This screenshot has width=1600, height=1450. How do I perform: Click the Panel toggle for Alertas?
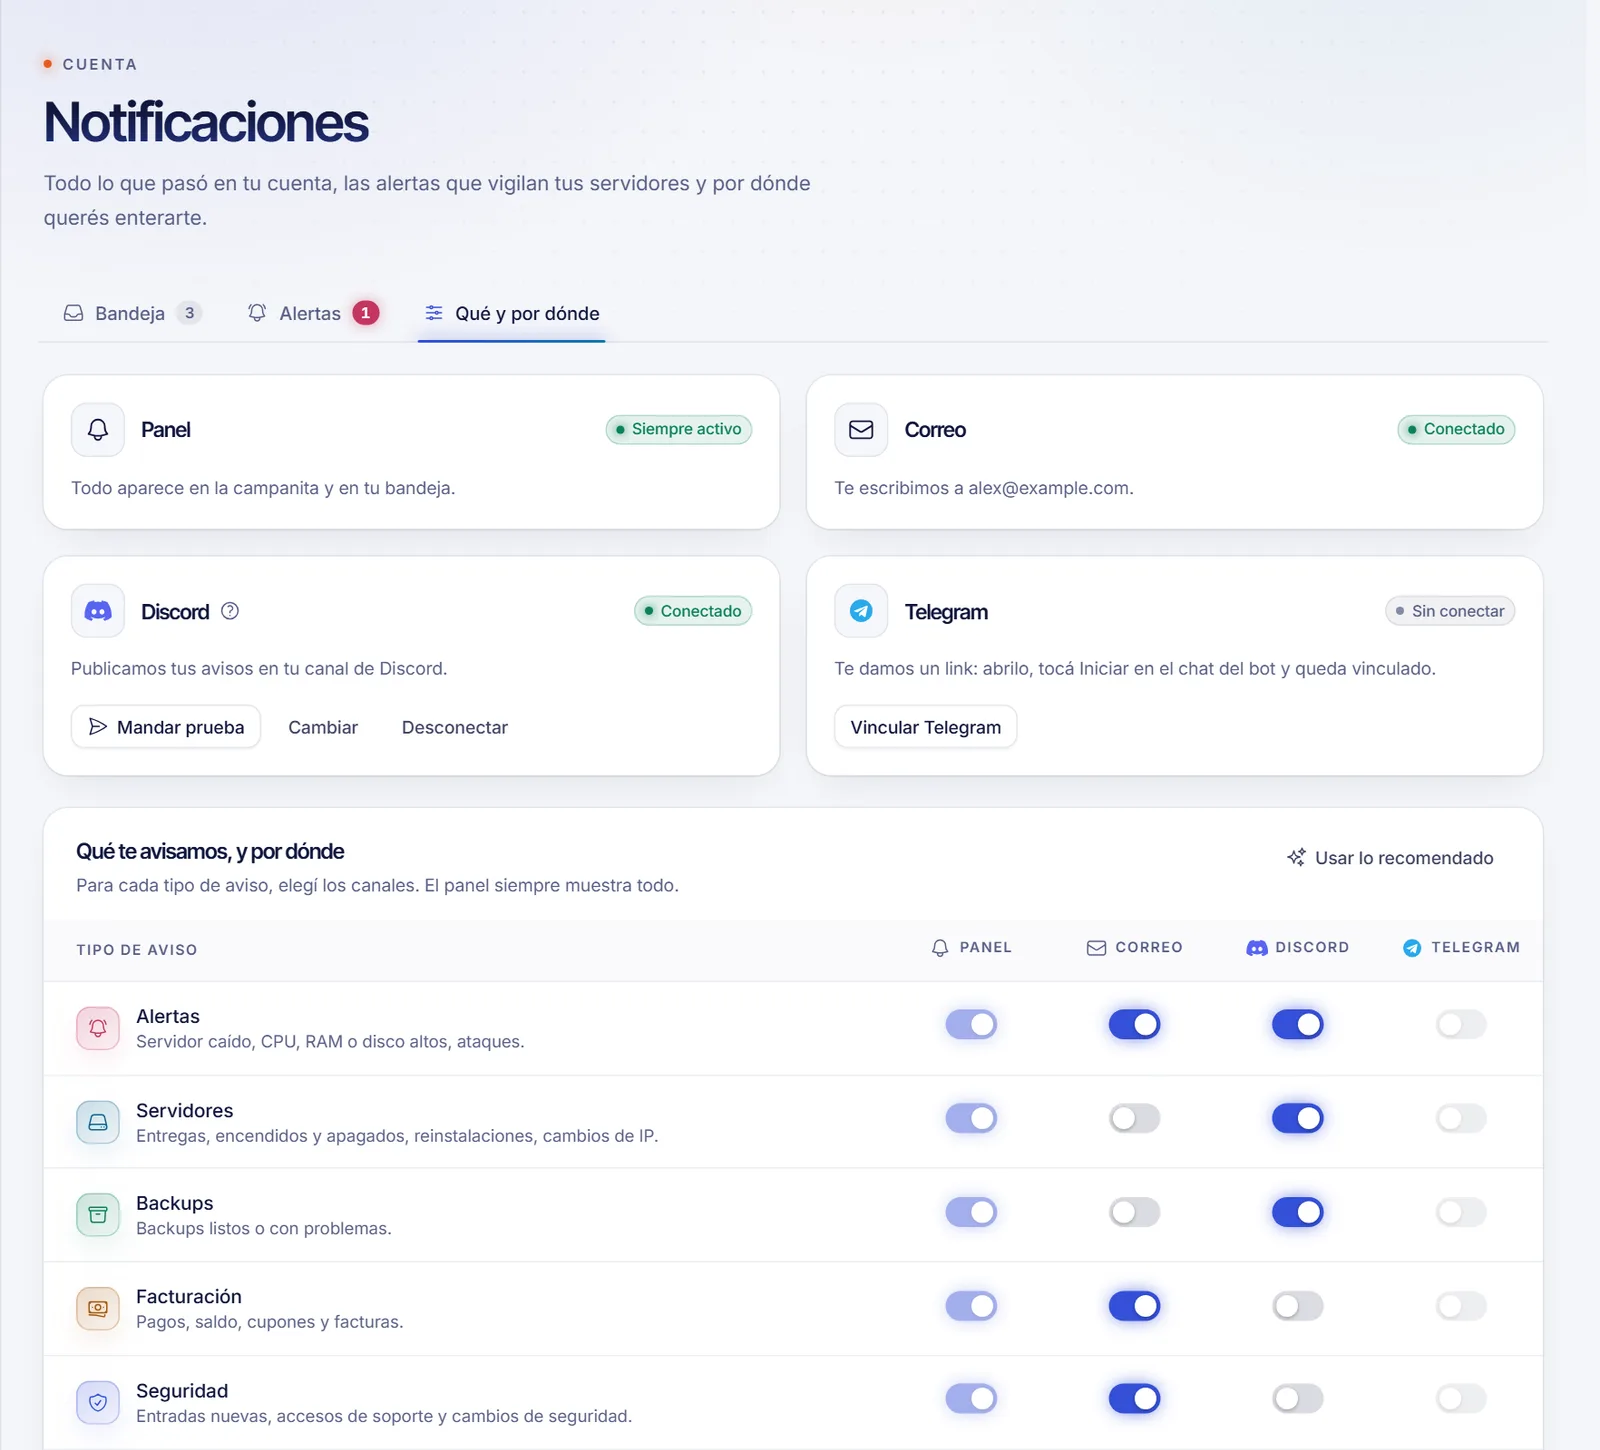(x=971, y=1024)
